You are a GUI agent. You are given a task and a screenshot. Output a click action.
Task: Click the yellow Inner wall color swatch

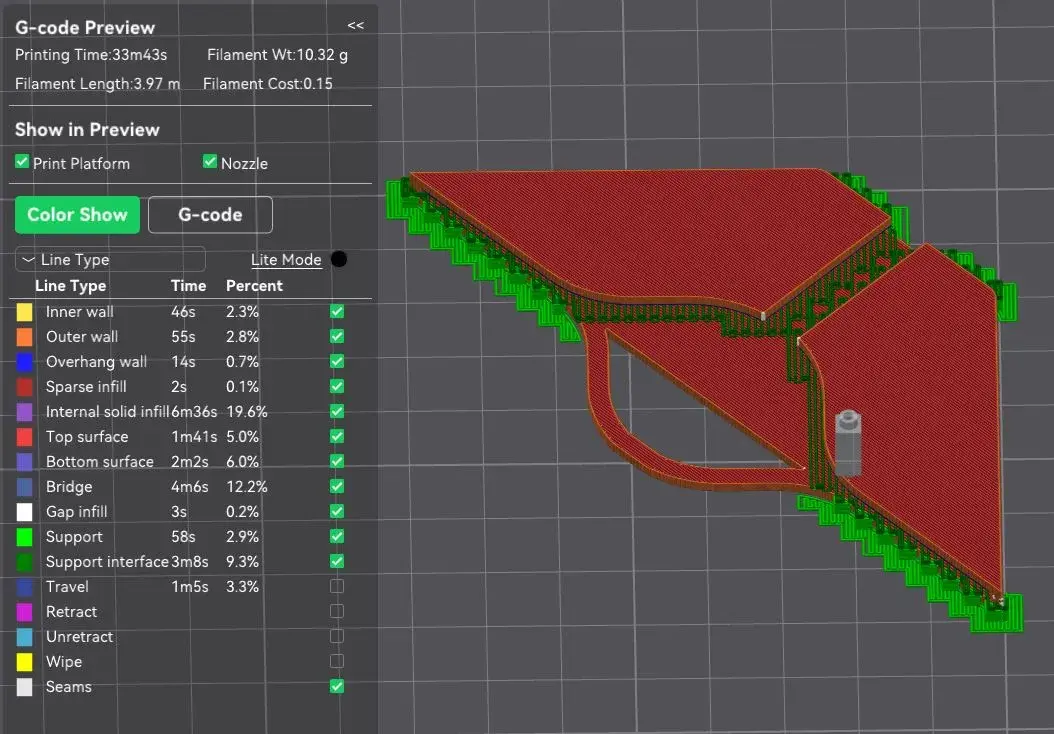coord(24,312)
